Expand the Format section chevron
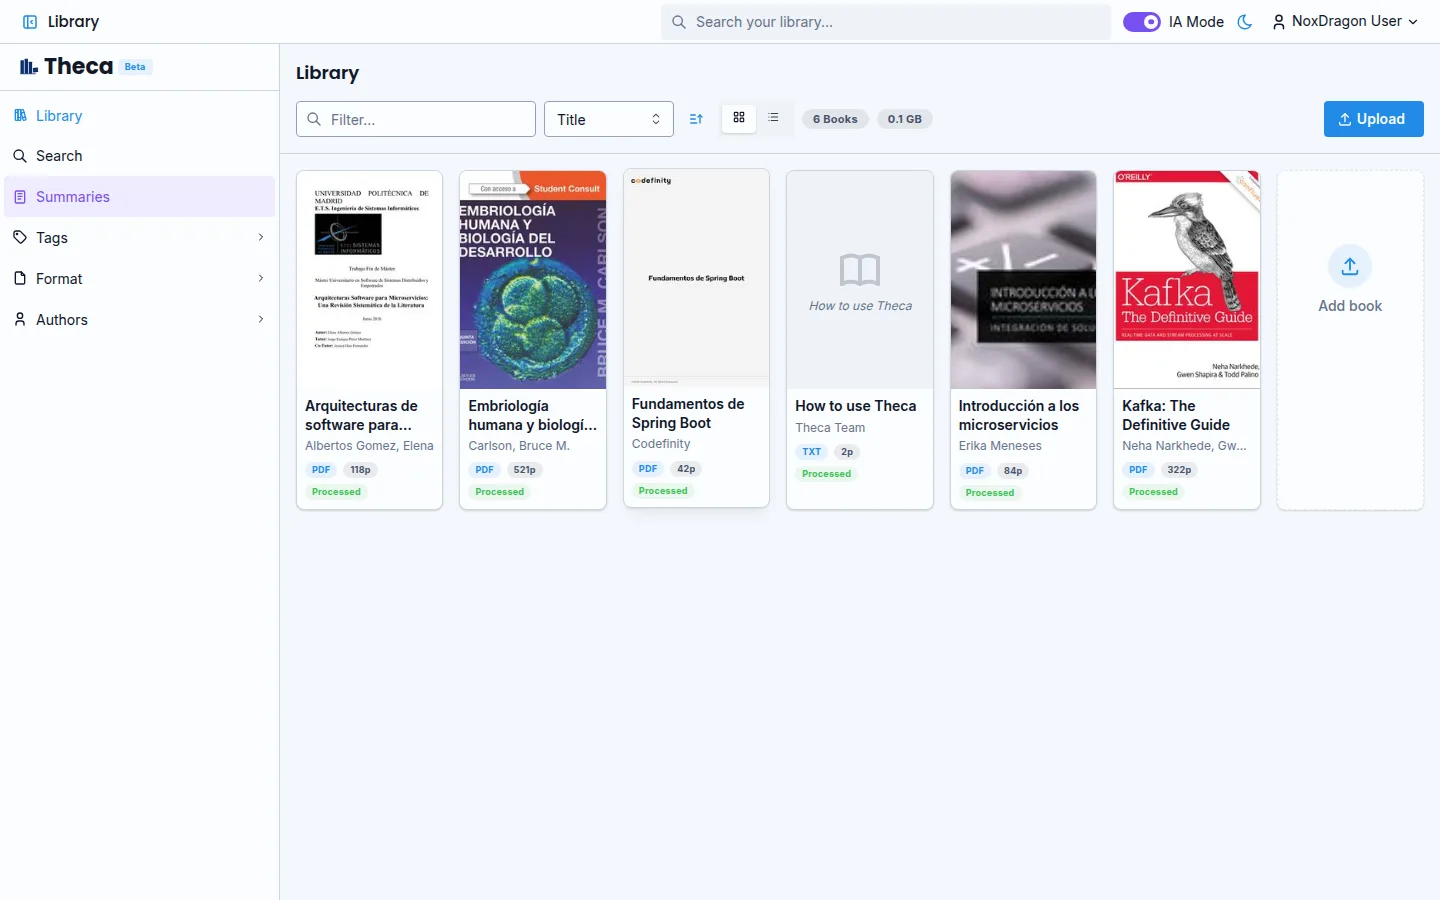Image resolution: width=1440 pixels, height=900 pixels. (261, 279)
